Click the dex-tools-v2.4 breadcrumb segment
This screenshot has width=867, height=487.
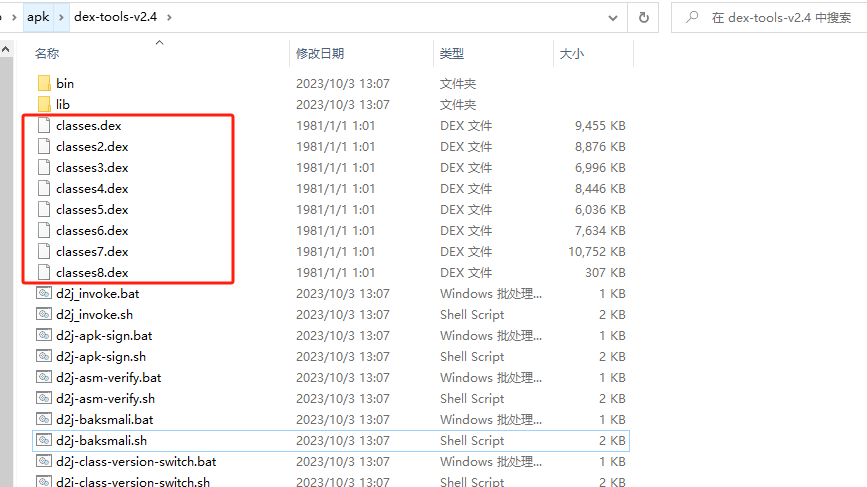116,17
